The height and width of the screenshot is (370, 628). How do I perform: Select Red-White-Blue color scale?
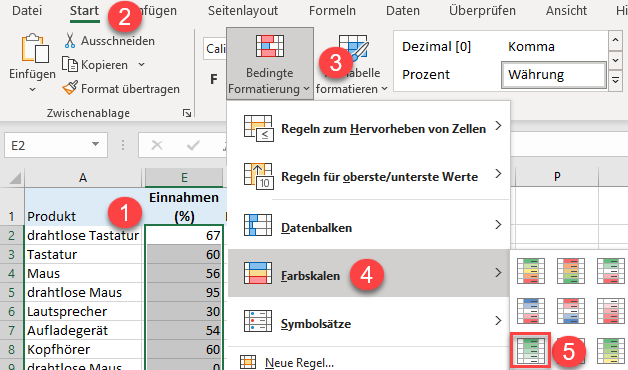pos(570,311)
